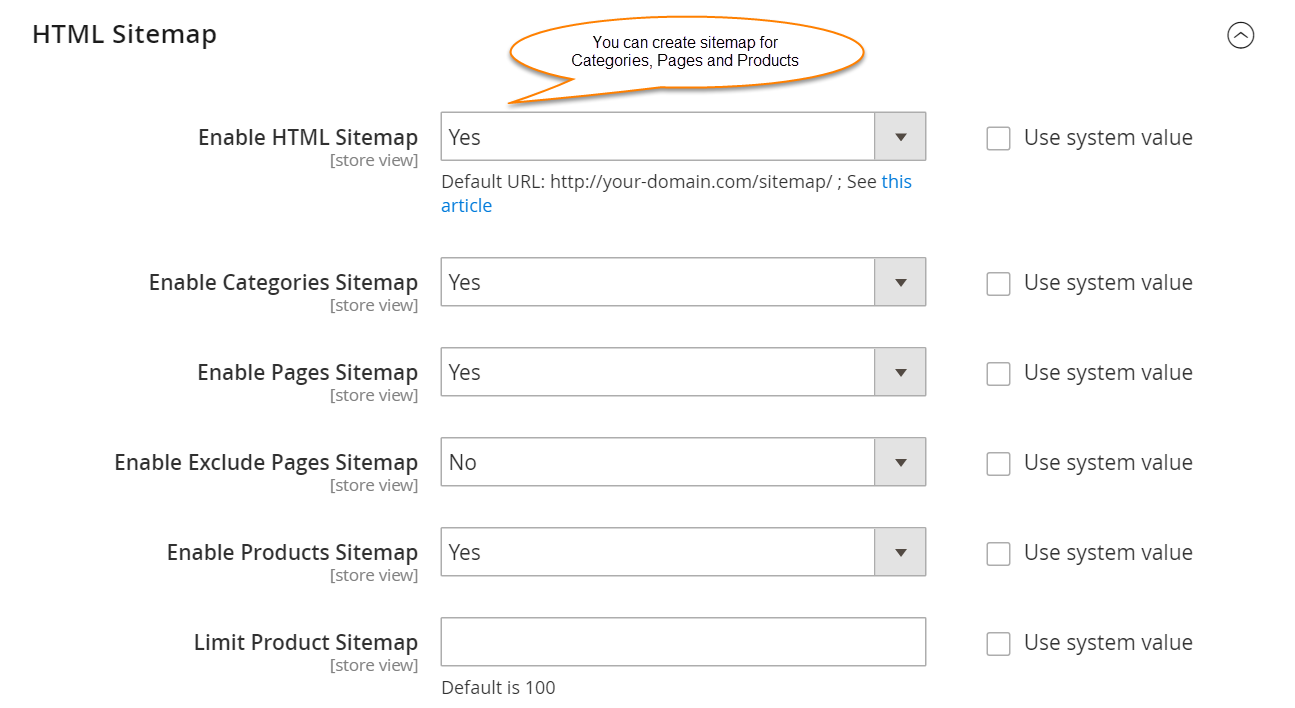Check Use system value for Pages Sitemap
Image resolution: width=1295 pixels, height=708 pixels.
pyautogui.click(x=998, y=373)
